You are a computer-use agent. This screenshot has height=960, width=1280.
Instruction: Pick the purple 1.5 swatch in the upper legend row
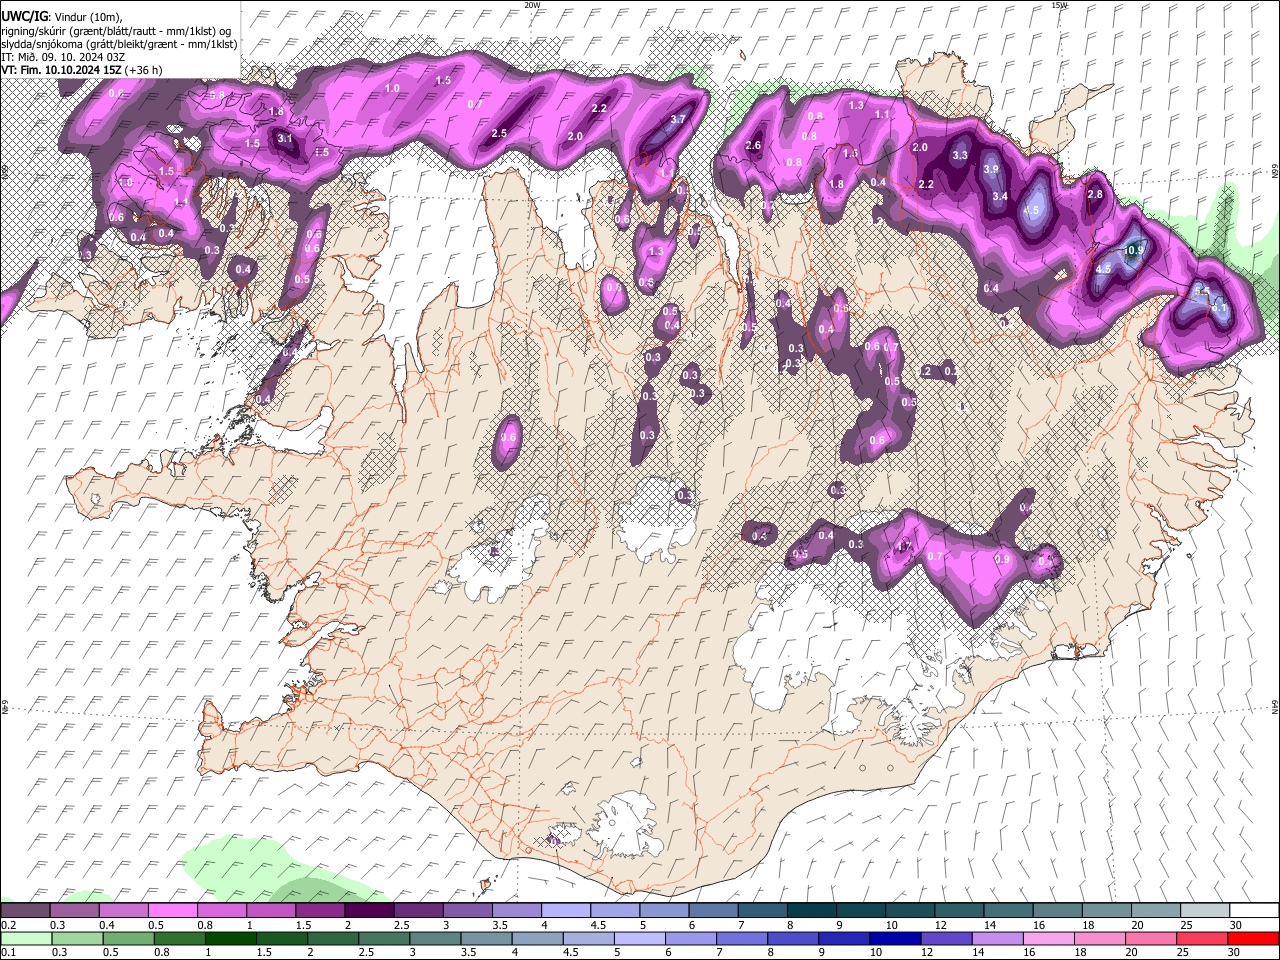[x=320, y=911]
